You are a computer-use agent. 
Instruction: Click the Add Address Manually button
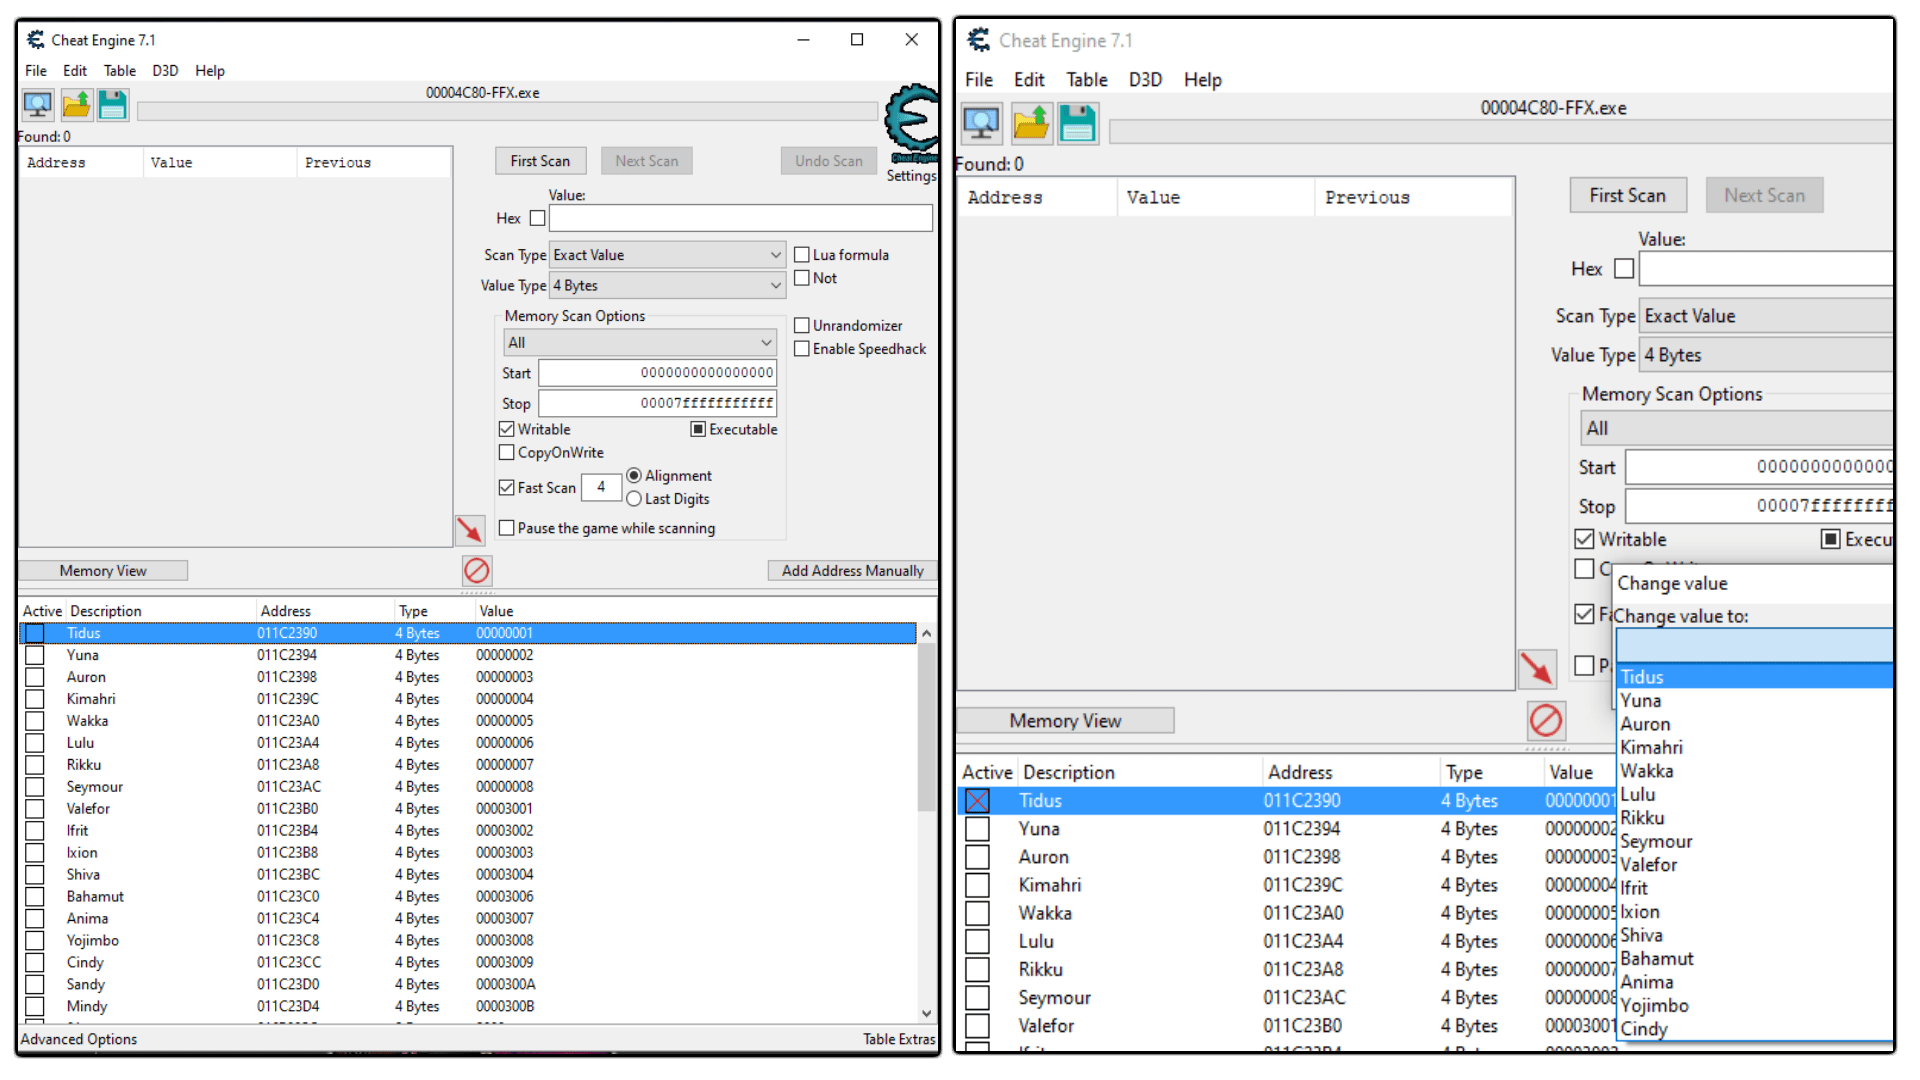pyautogui.click(x=852, y=570)
